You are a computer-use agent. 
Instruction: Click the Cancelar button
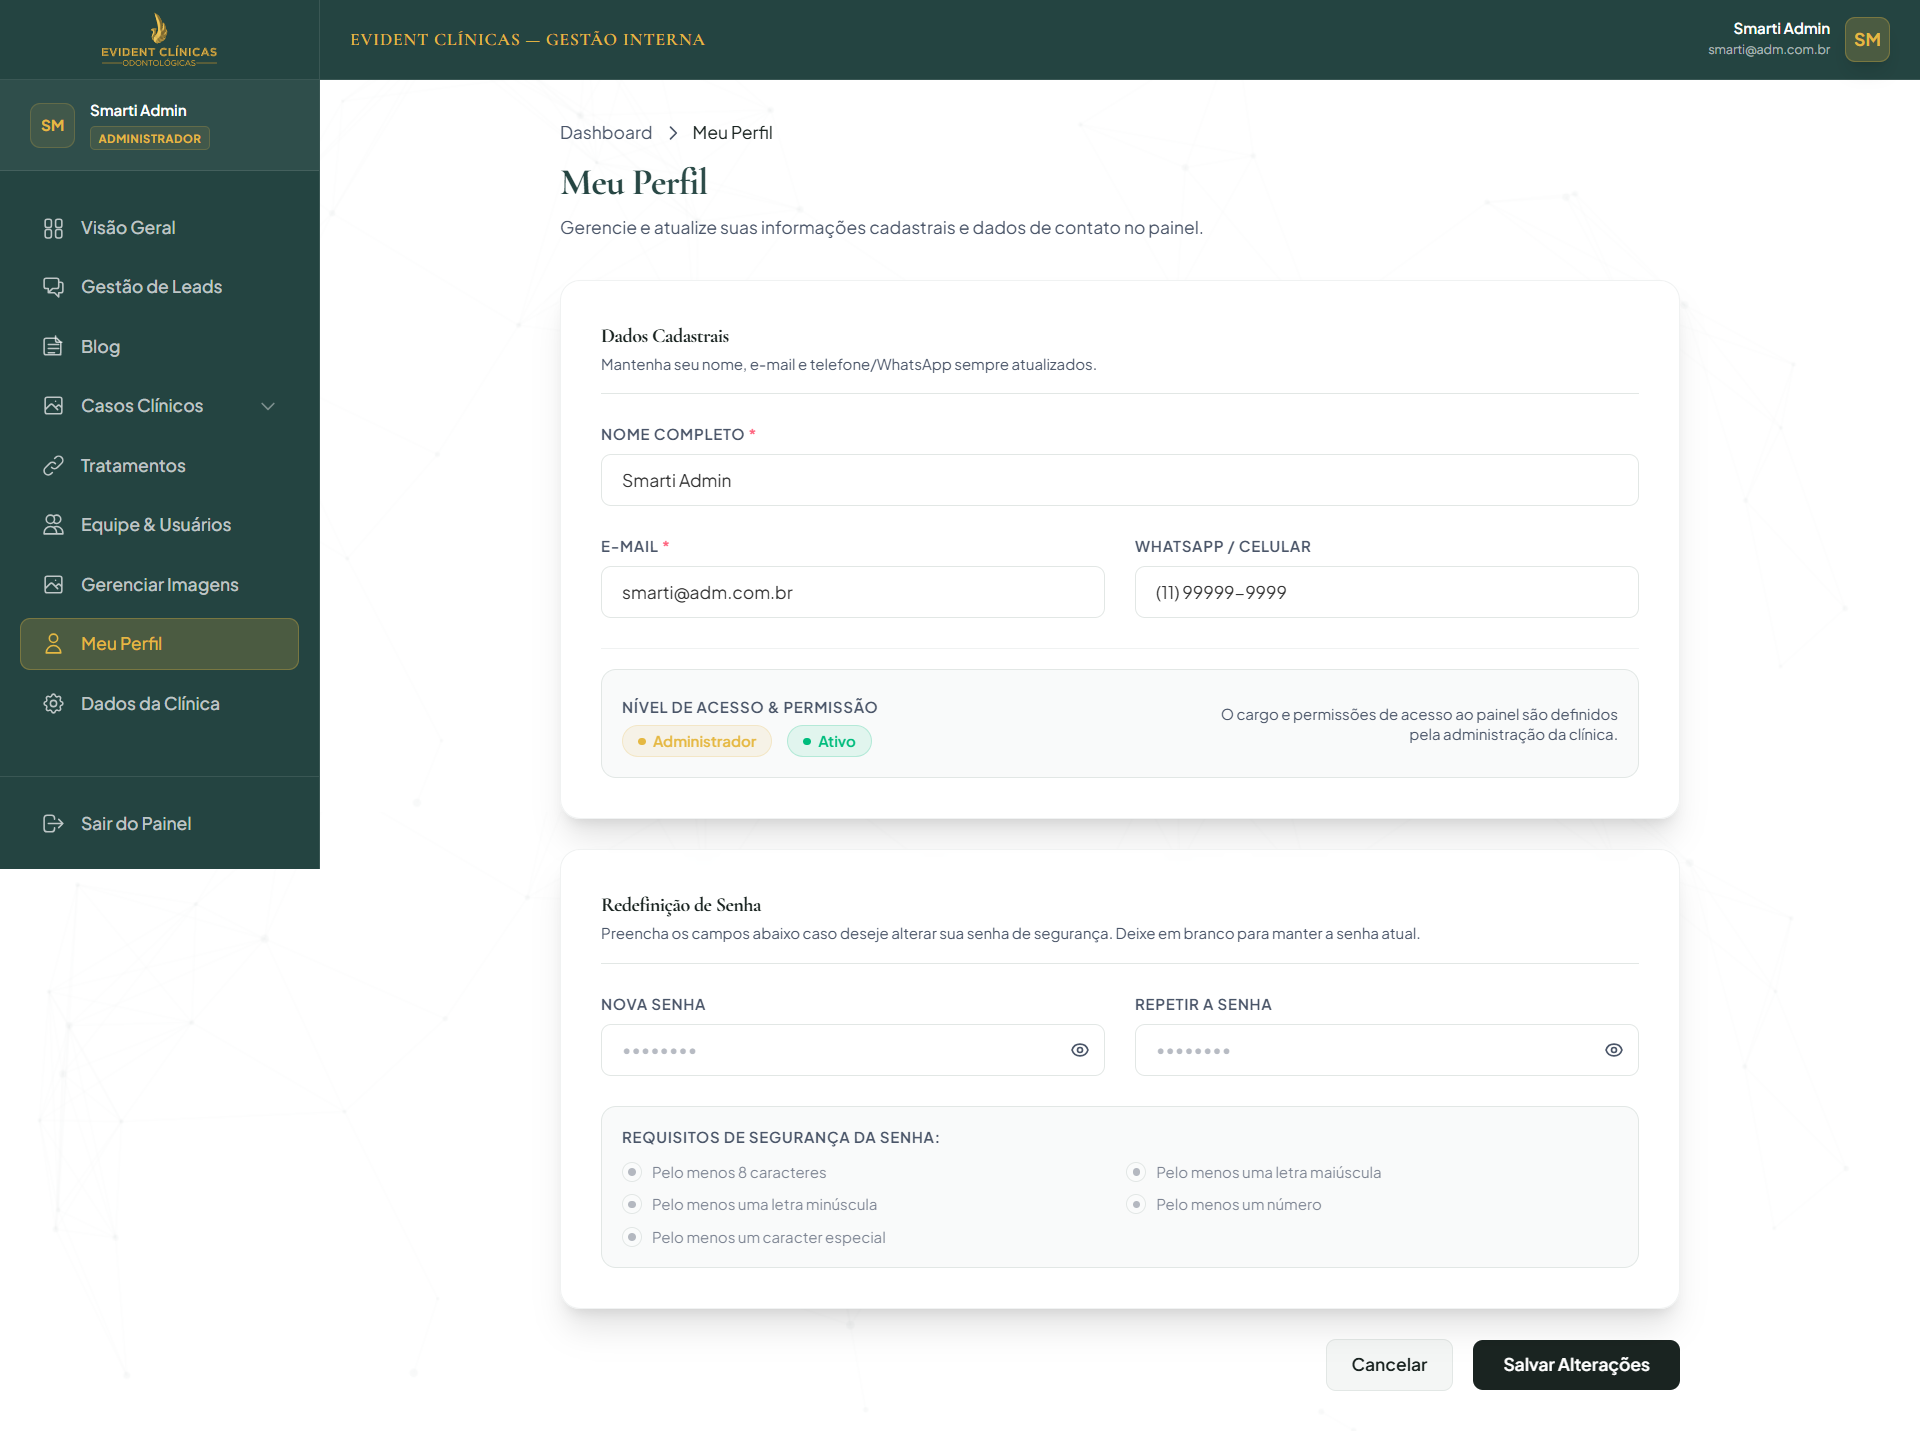pos(1389,1365)
